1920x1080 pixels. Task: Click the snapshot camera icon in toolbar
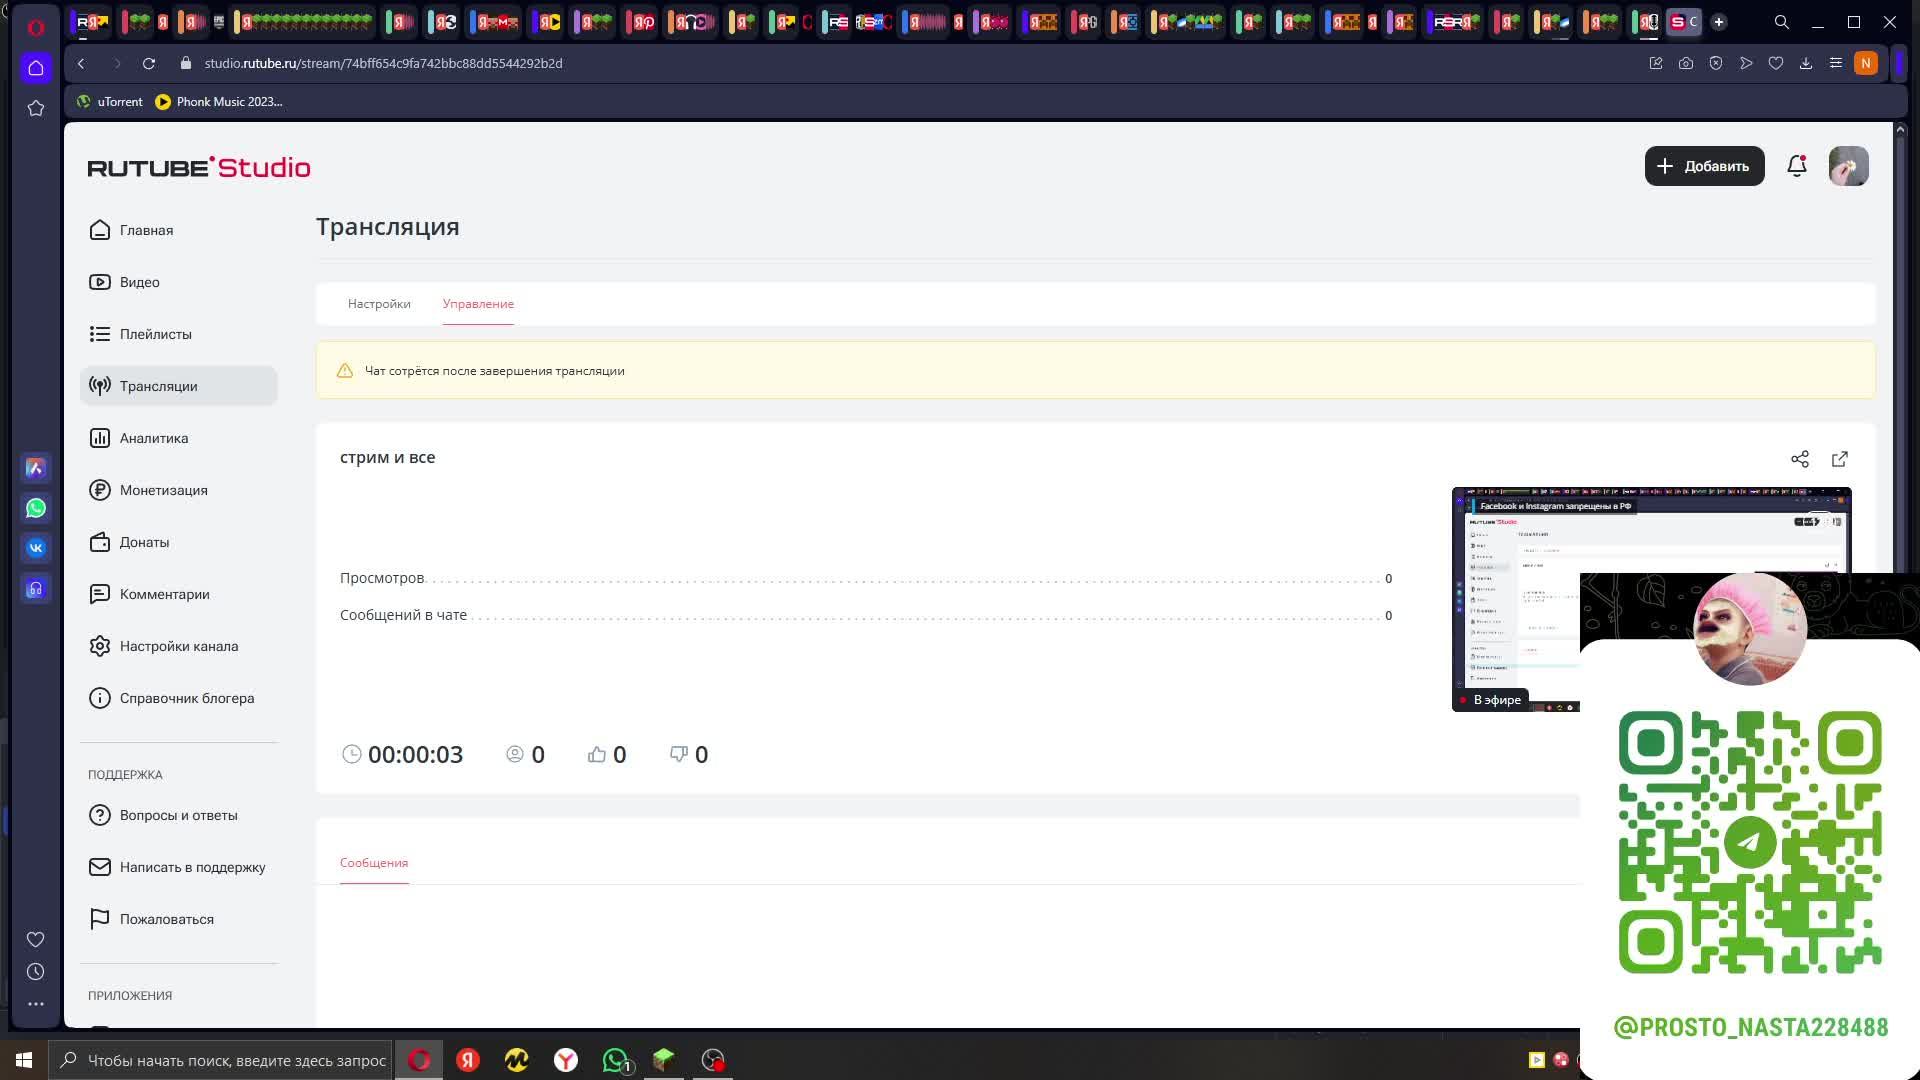pos(1686,63)
